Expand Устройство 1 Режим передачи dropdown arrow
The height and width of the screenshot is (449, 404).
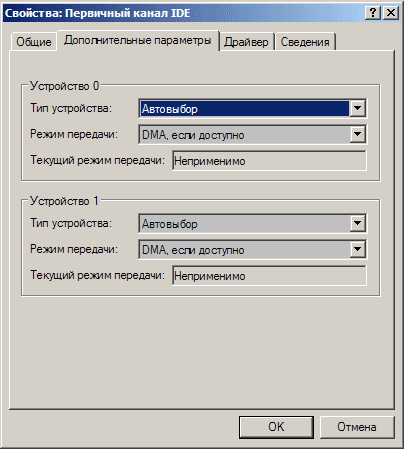tap(357, 249)
